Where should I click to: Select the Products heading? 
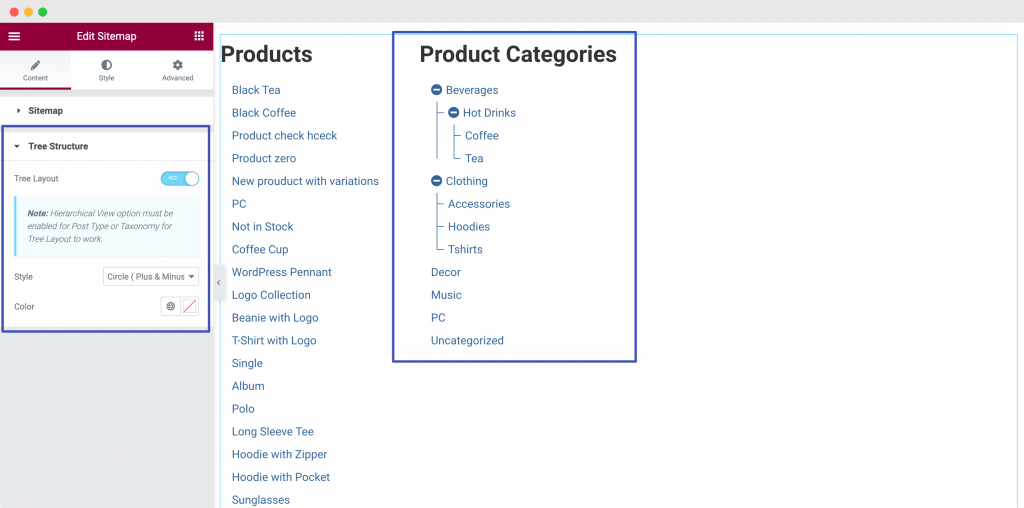[266, 54]
